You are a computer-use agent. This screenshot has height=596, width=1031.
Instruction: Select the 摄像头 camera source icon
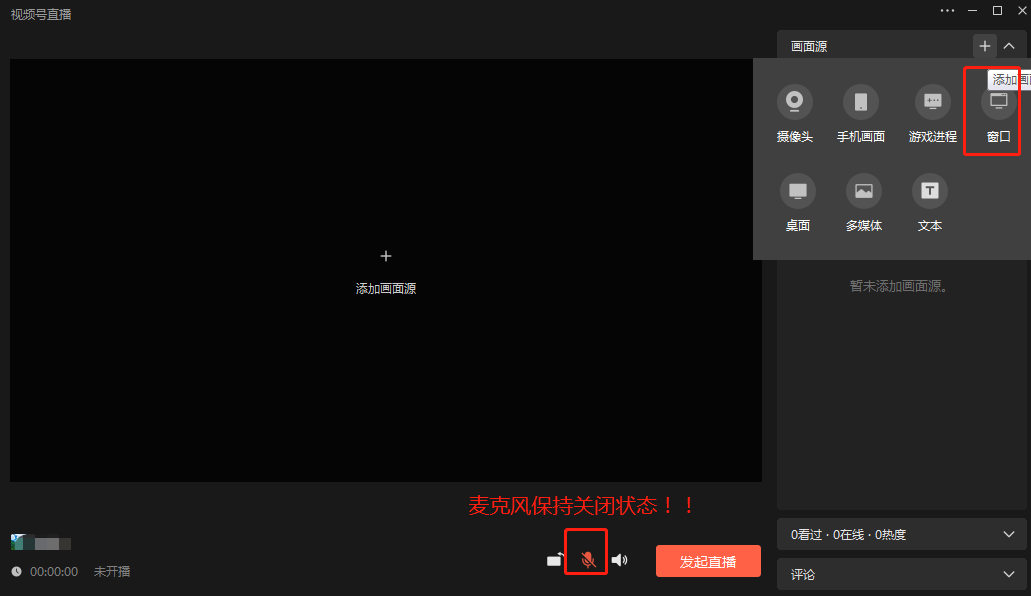pos(794,112)
